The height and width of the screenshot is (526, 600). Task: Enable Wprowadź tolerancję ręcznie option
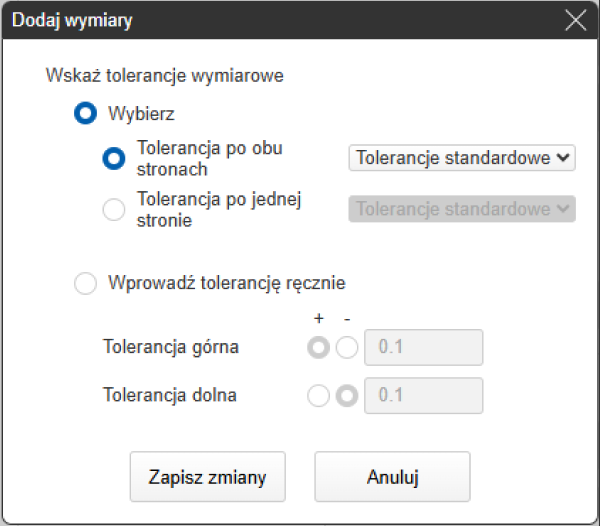pyautogui.click(x=86, y=283)
